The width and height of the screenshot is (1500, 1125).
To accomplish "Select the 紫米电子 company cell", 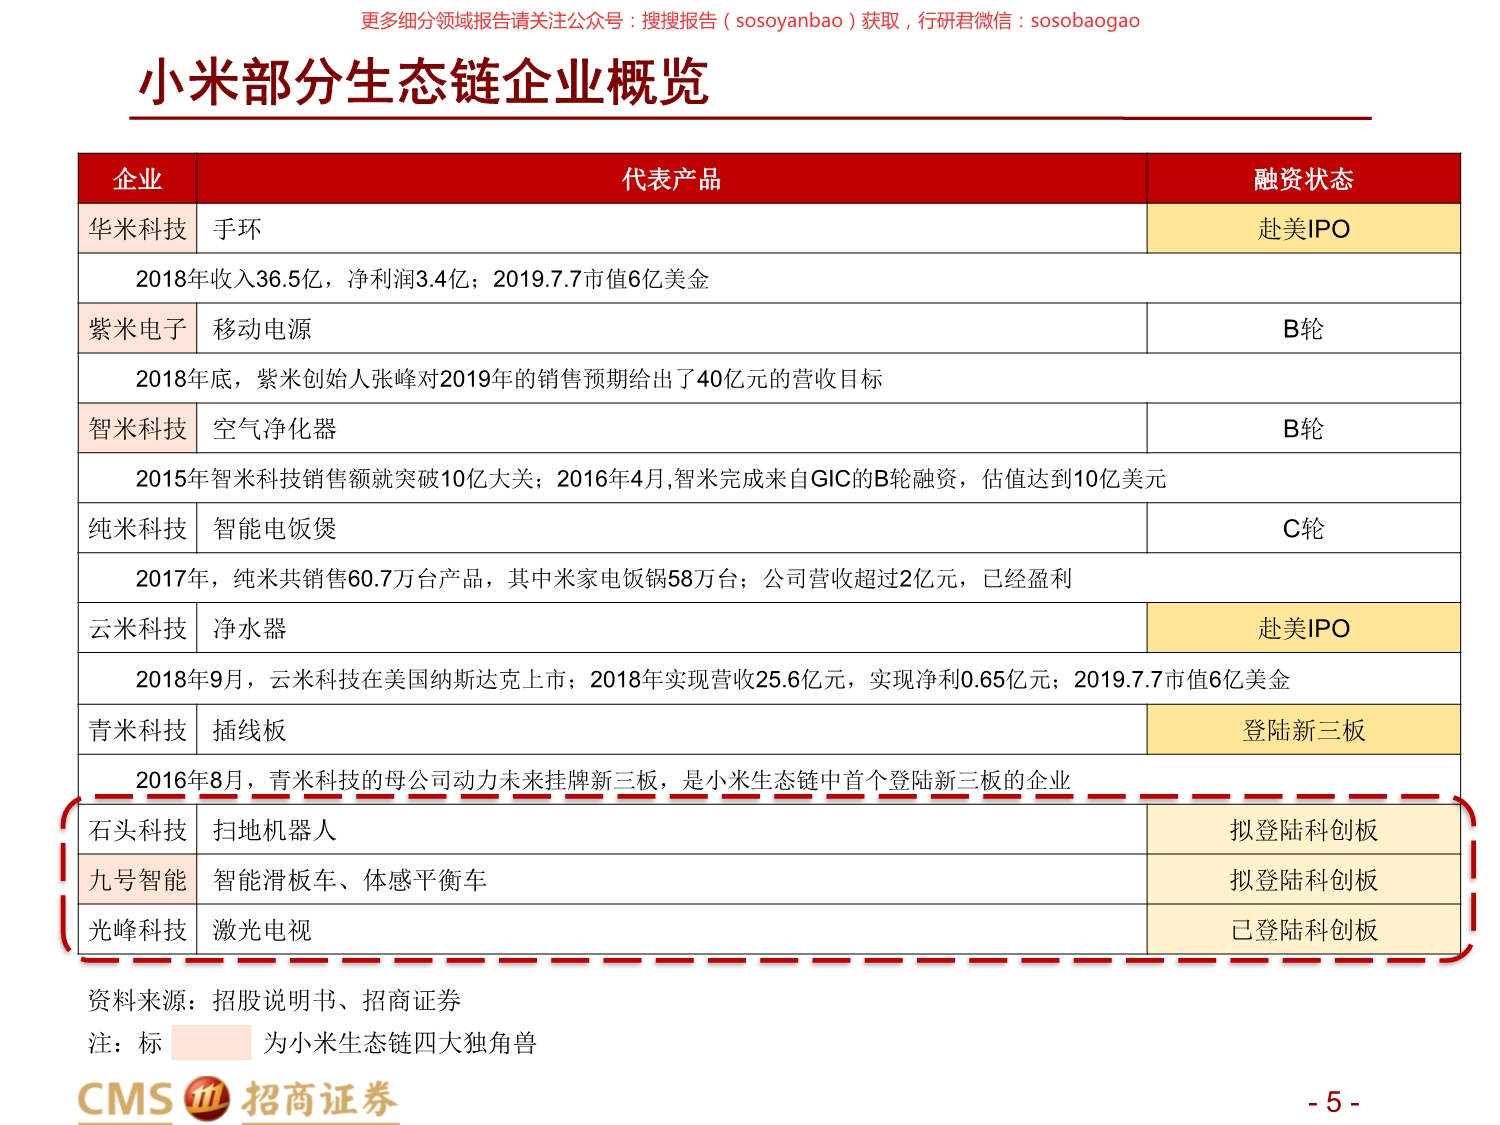I will pyautogui.click(x=138, y=329).
